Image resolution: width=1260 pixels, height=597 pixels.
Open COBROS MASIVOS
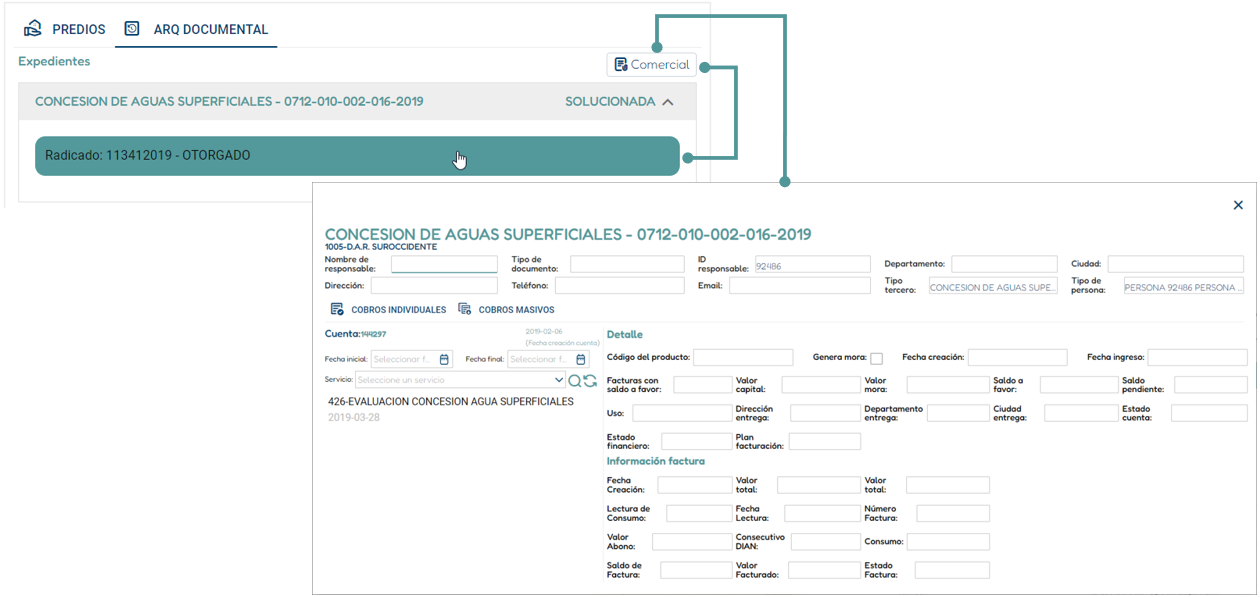(506, 310)
